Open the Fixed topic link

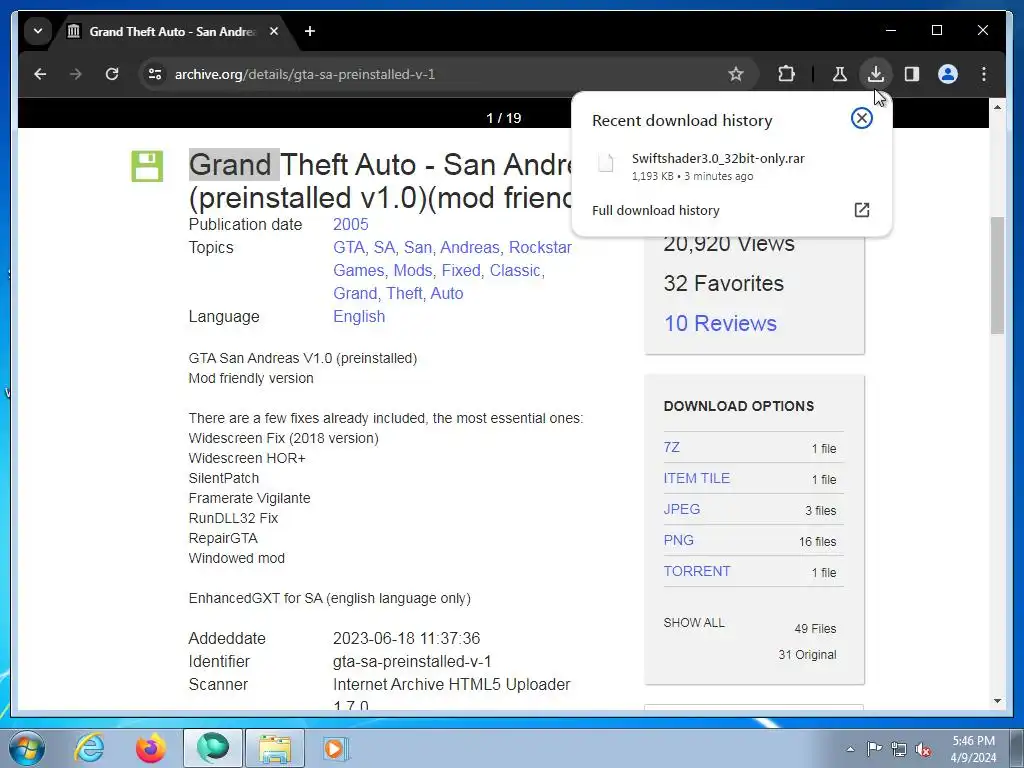pyautogui.click(x=461, y=270)
